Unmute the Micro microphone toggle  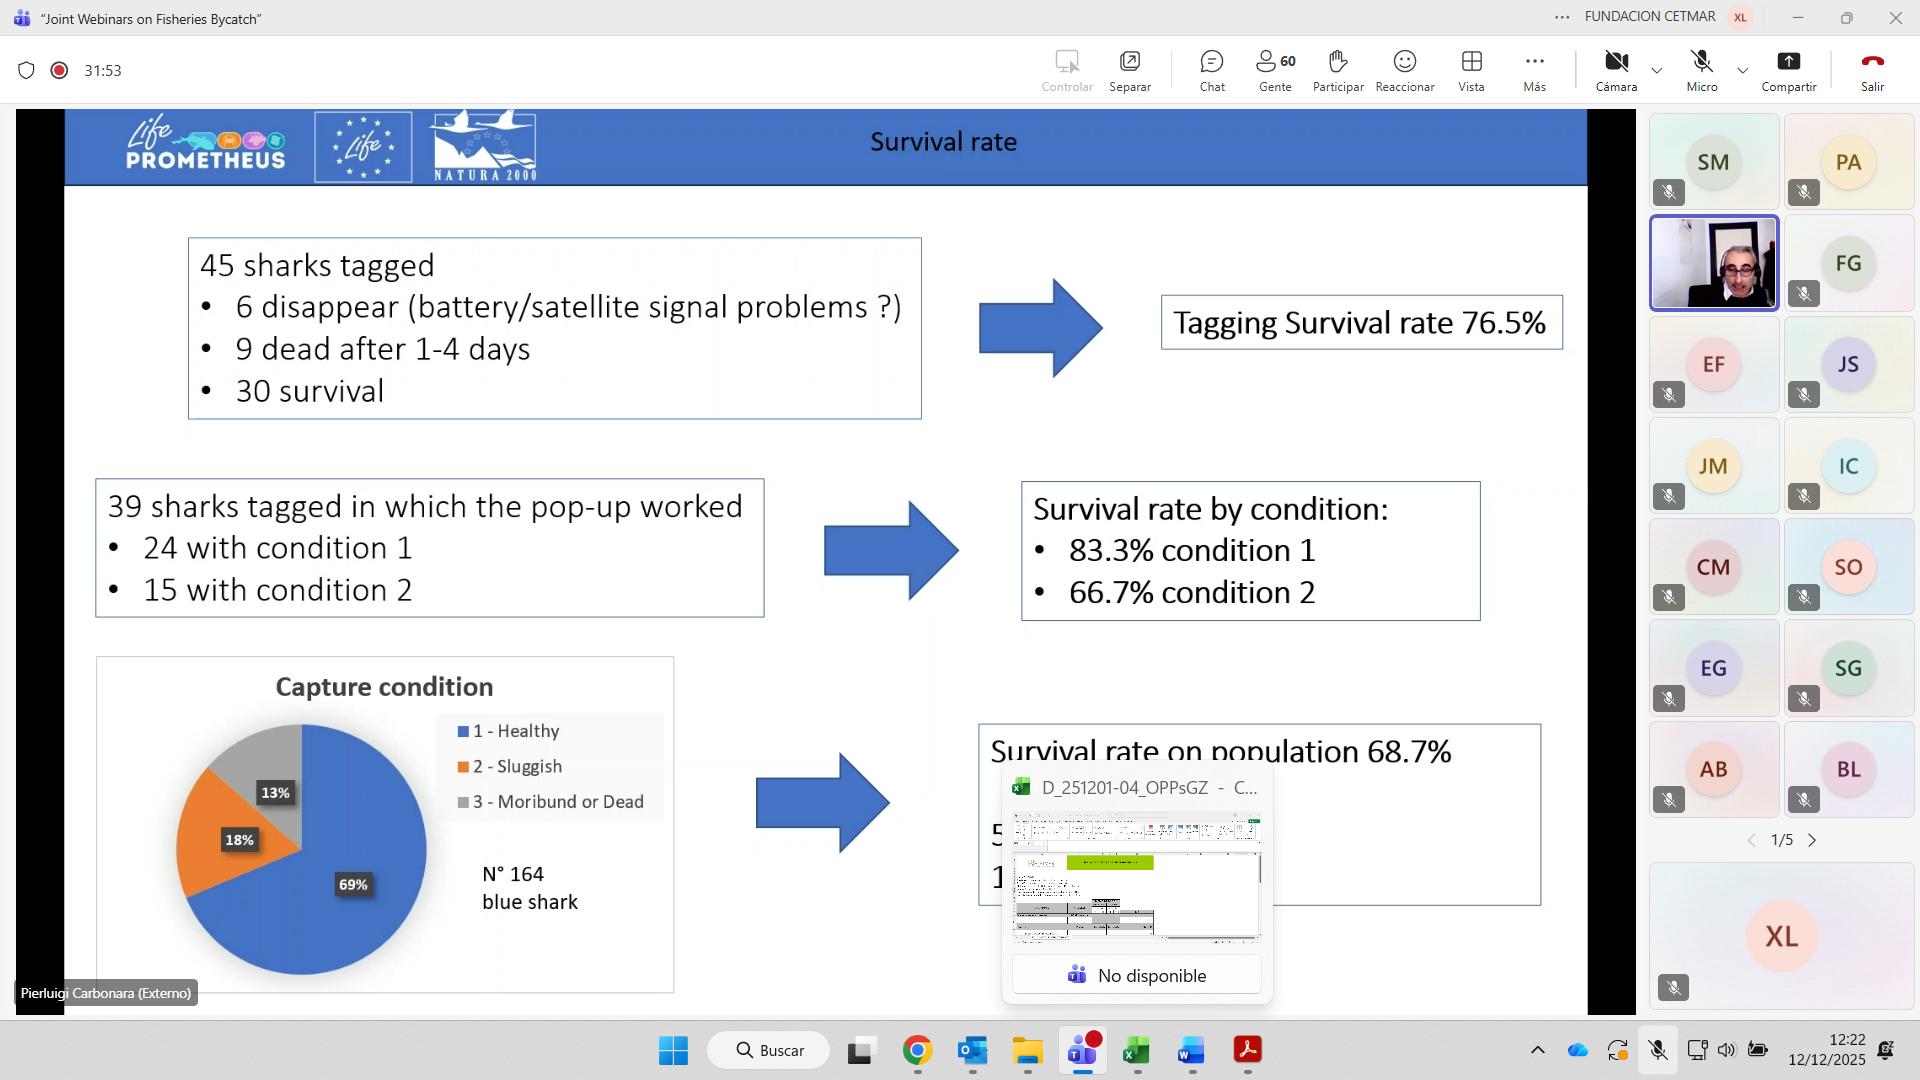click(x=1701, y=70)
